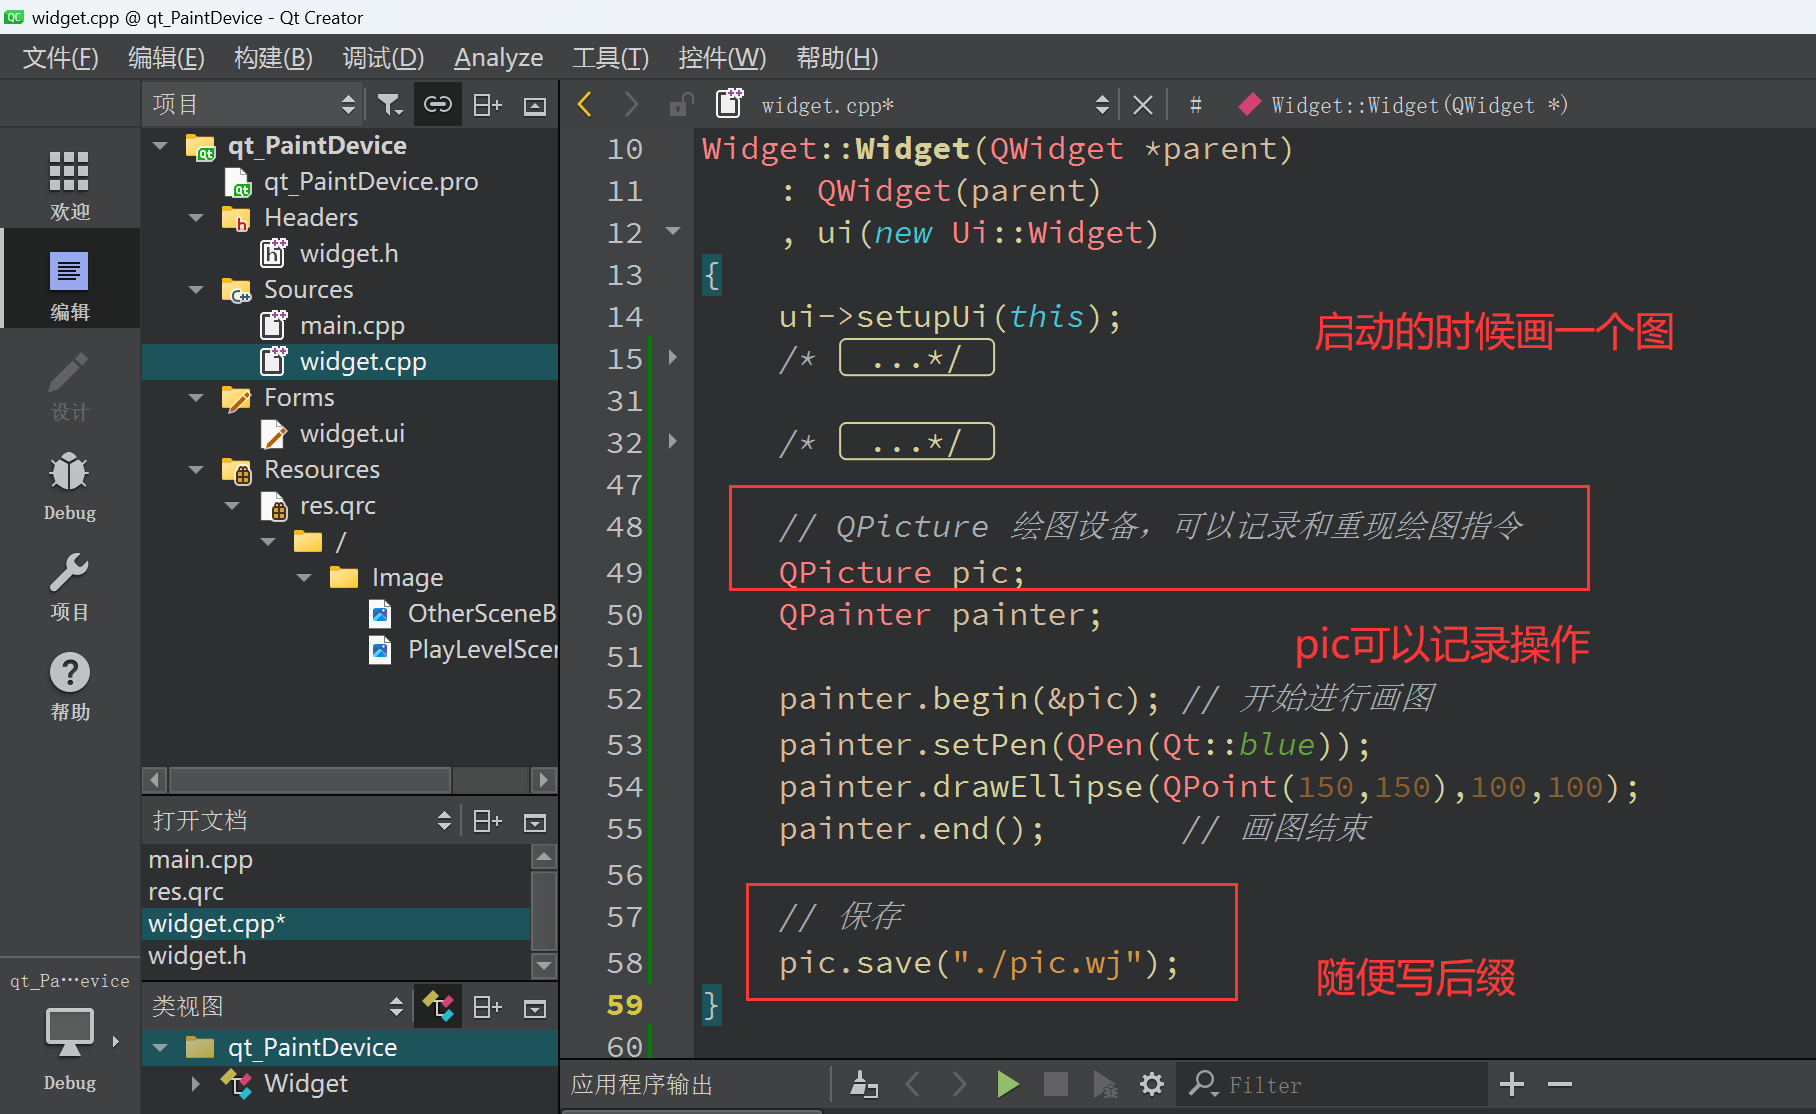Split the project panel view
The height and width of the screenshot is (1114, 1816).
click(487, 105)
